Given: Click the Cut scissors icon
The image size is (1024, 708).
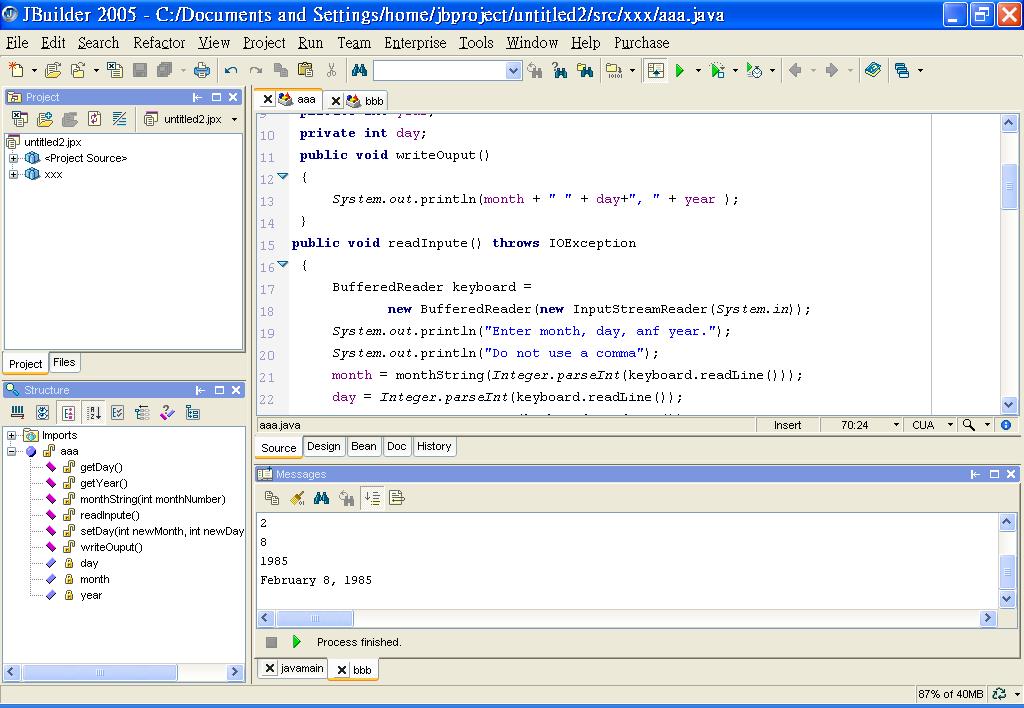Looking at the screenshot, I should 331,70.
